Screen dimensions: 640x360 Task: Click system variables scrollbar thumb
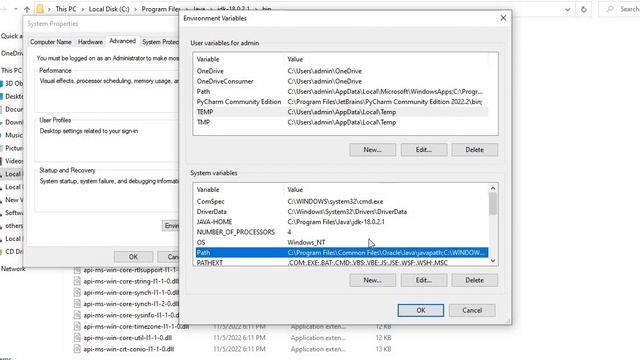(493, 203)
